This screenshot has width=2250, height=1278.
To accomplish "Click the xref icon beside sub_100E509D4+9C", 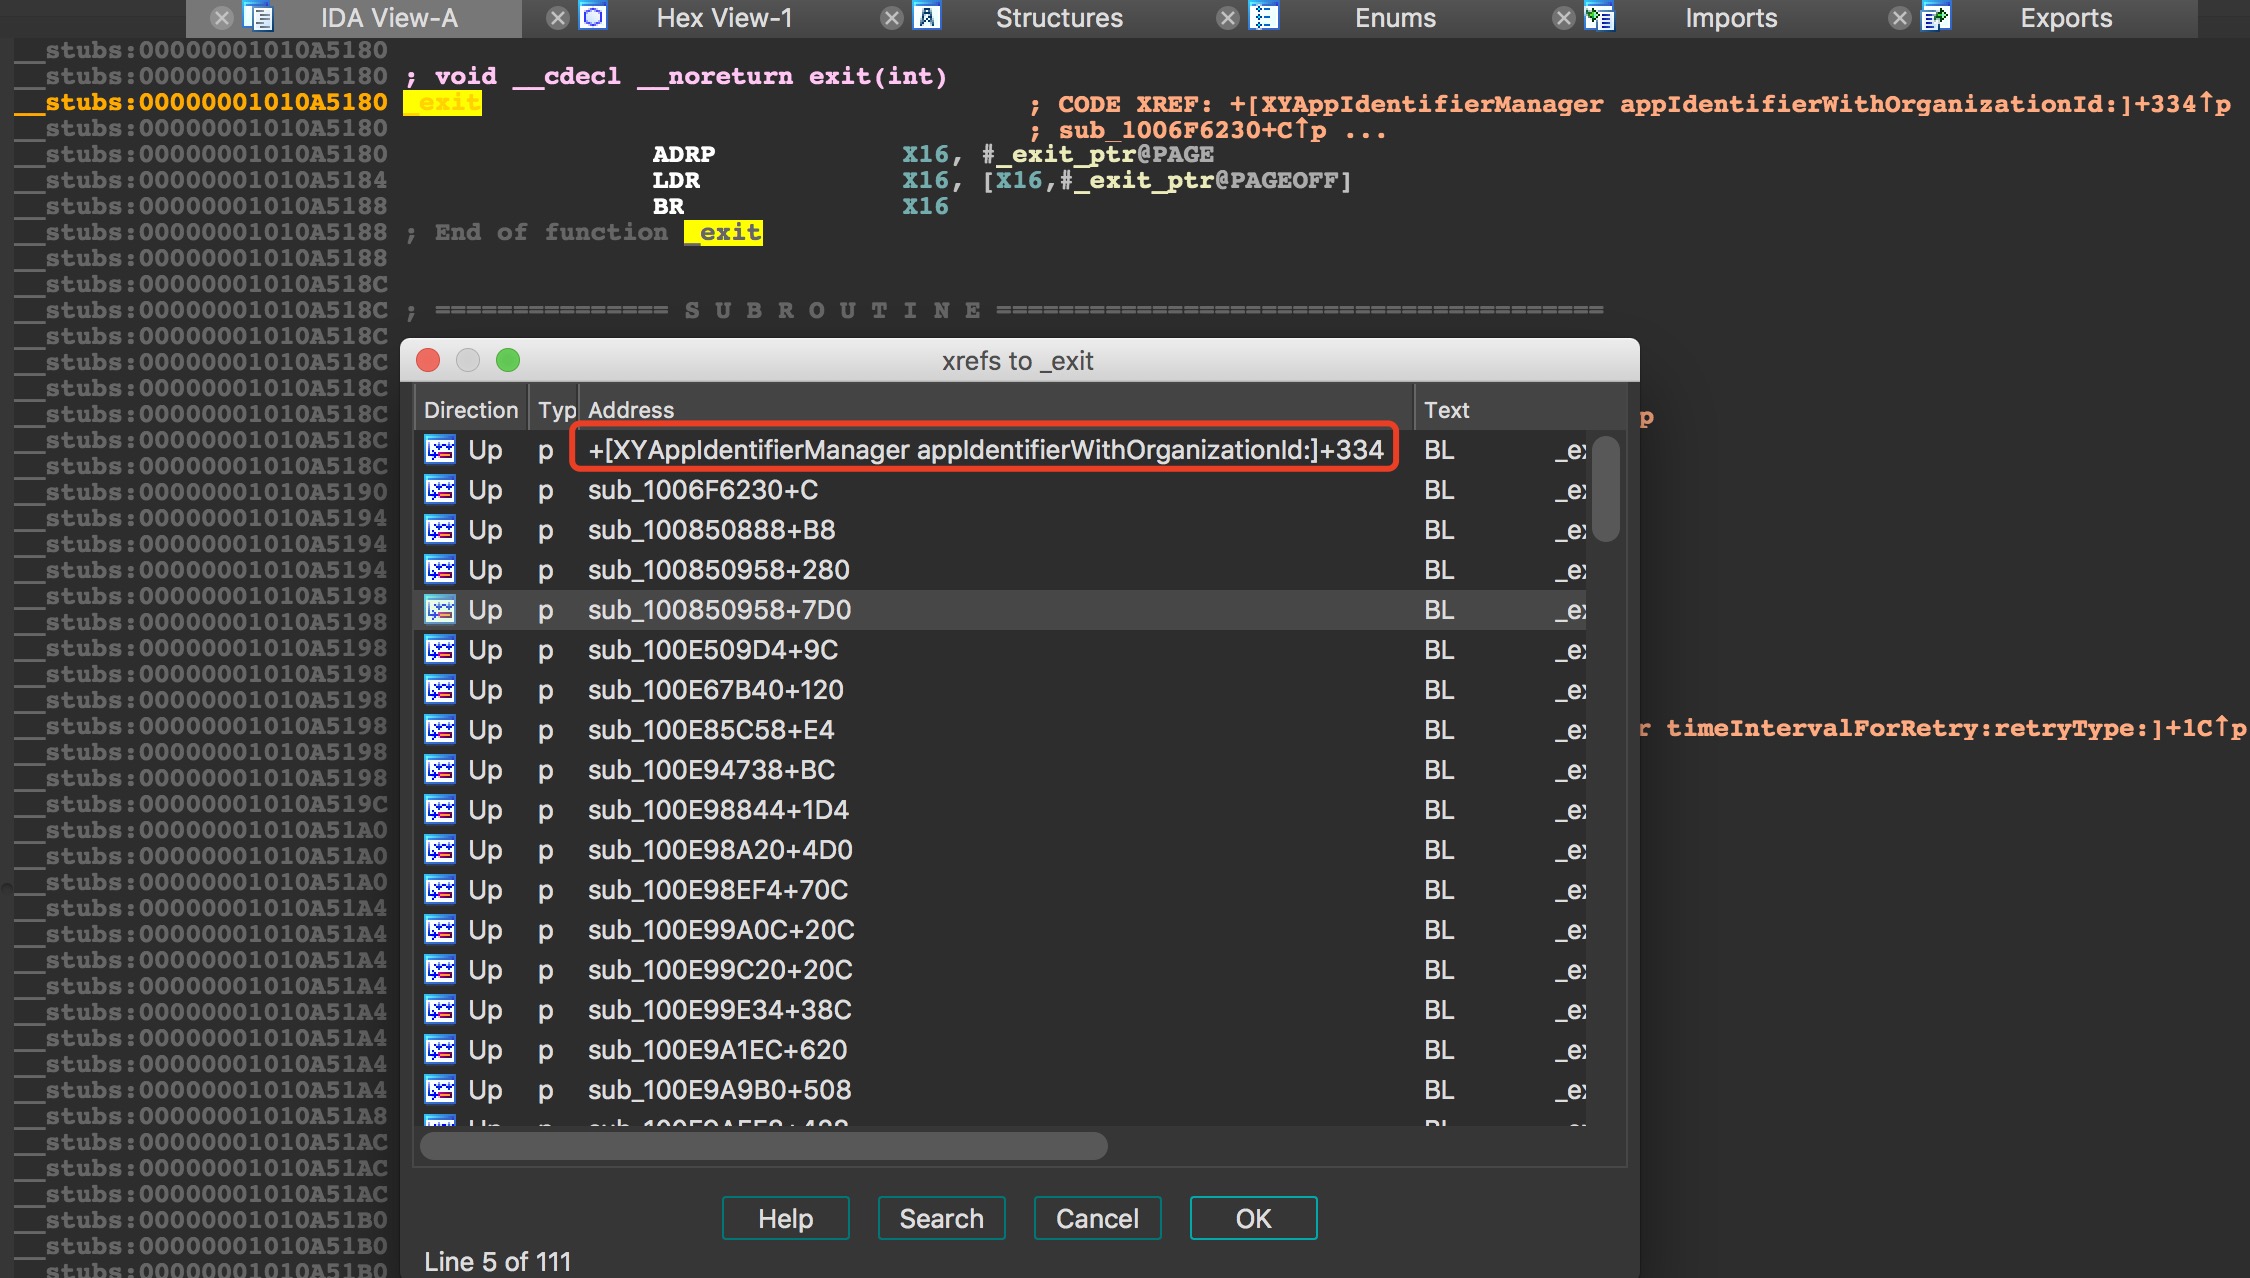I will 440,650.
